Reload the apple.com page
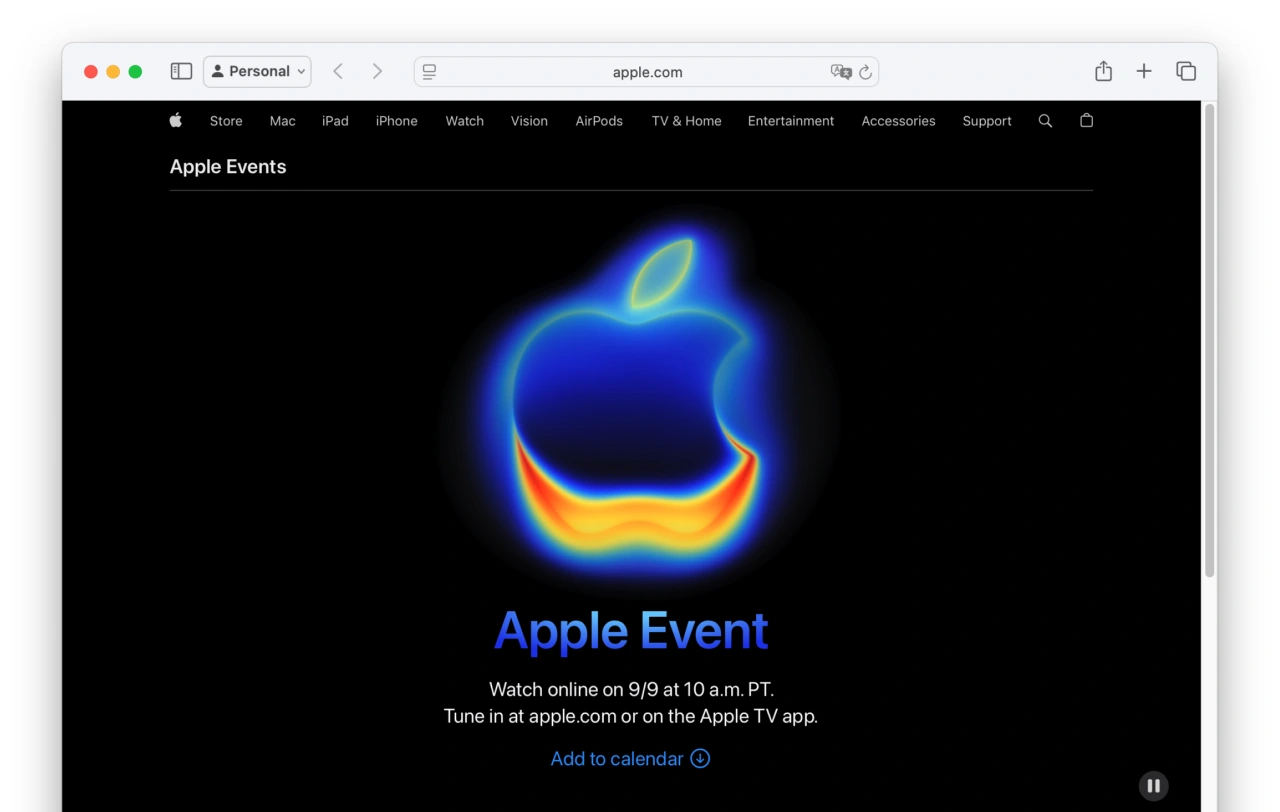1280x812 pixels. tap(865, 72)
